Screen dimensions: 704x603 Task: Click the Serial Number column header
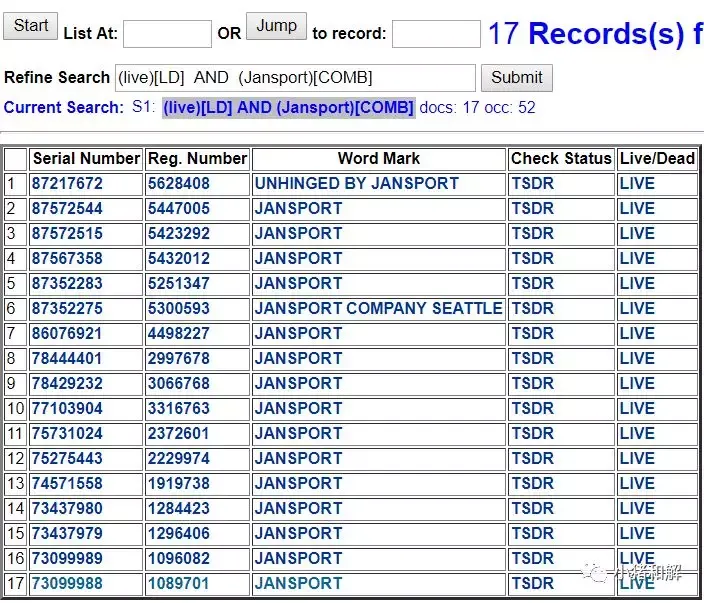(86, 158)
